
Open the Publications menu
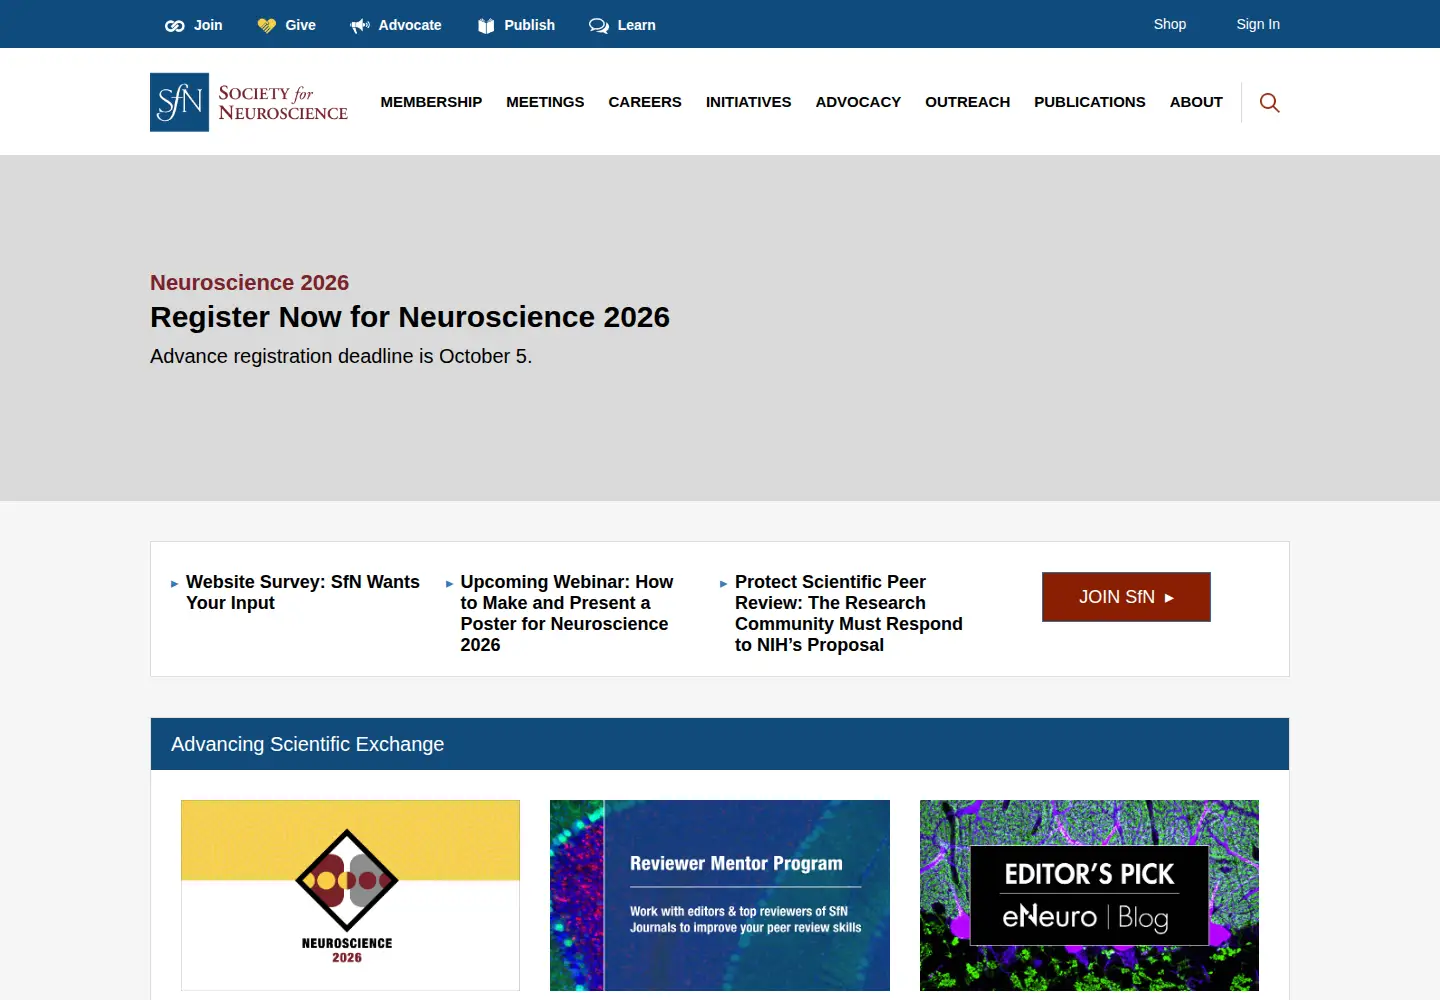1090,102
